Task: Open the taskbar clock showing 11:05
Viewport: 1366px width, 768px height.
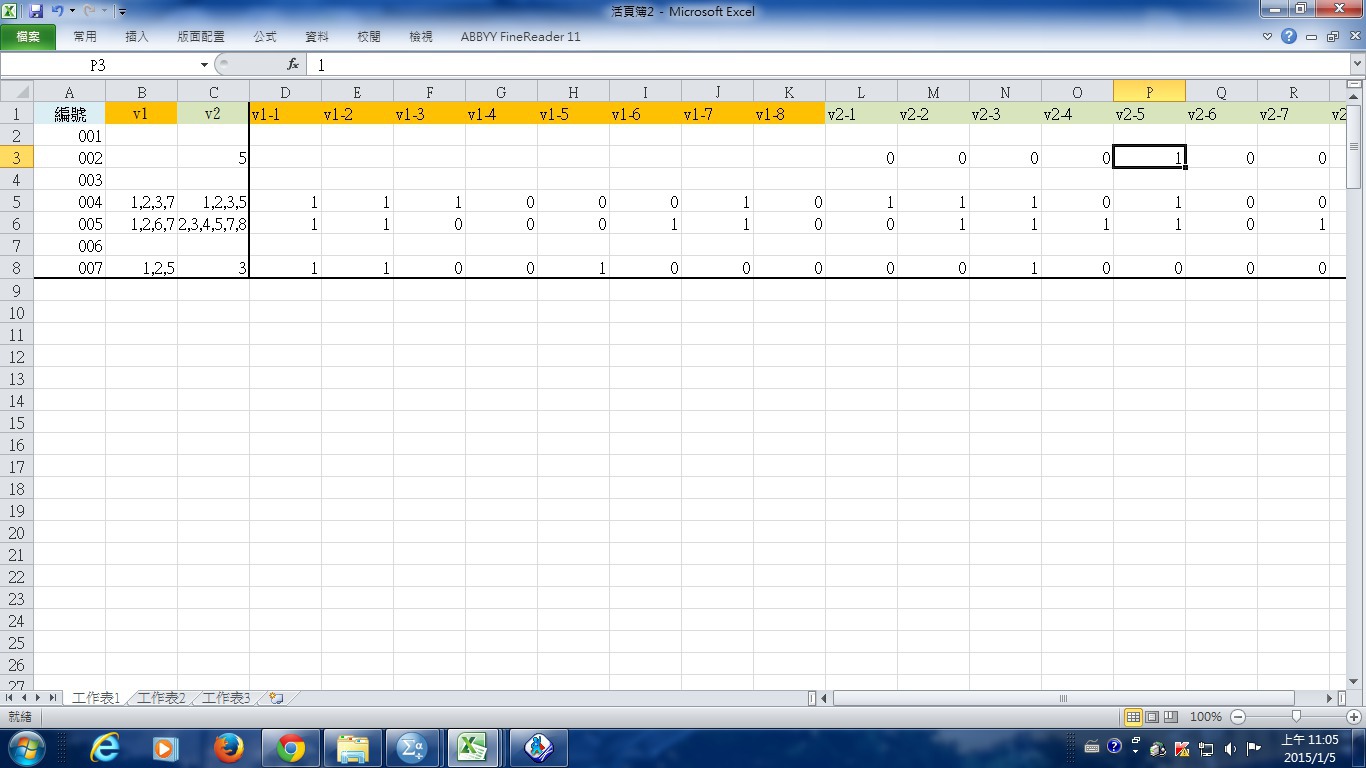Action: pos(1309,748)
